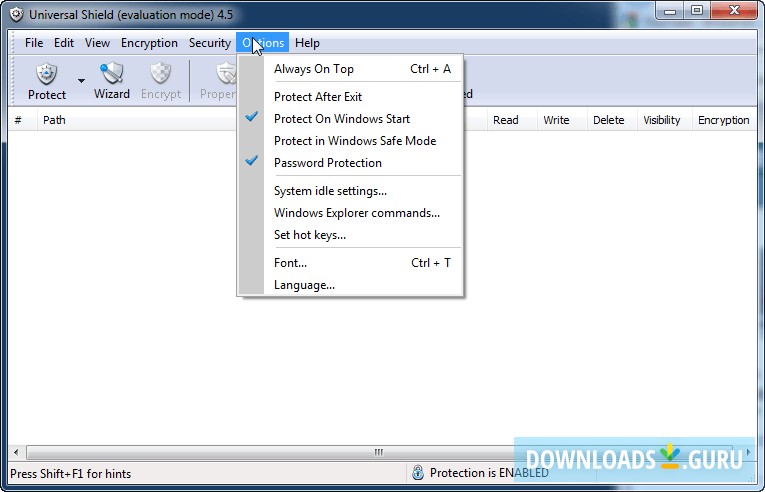Open the Edit menu
The image size is (765, 492).
coord(63,43)
